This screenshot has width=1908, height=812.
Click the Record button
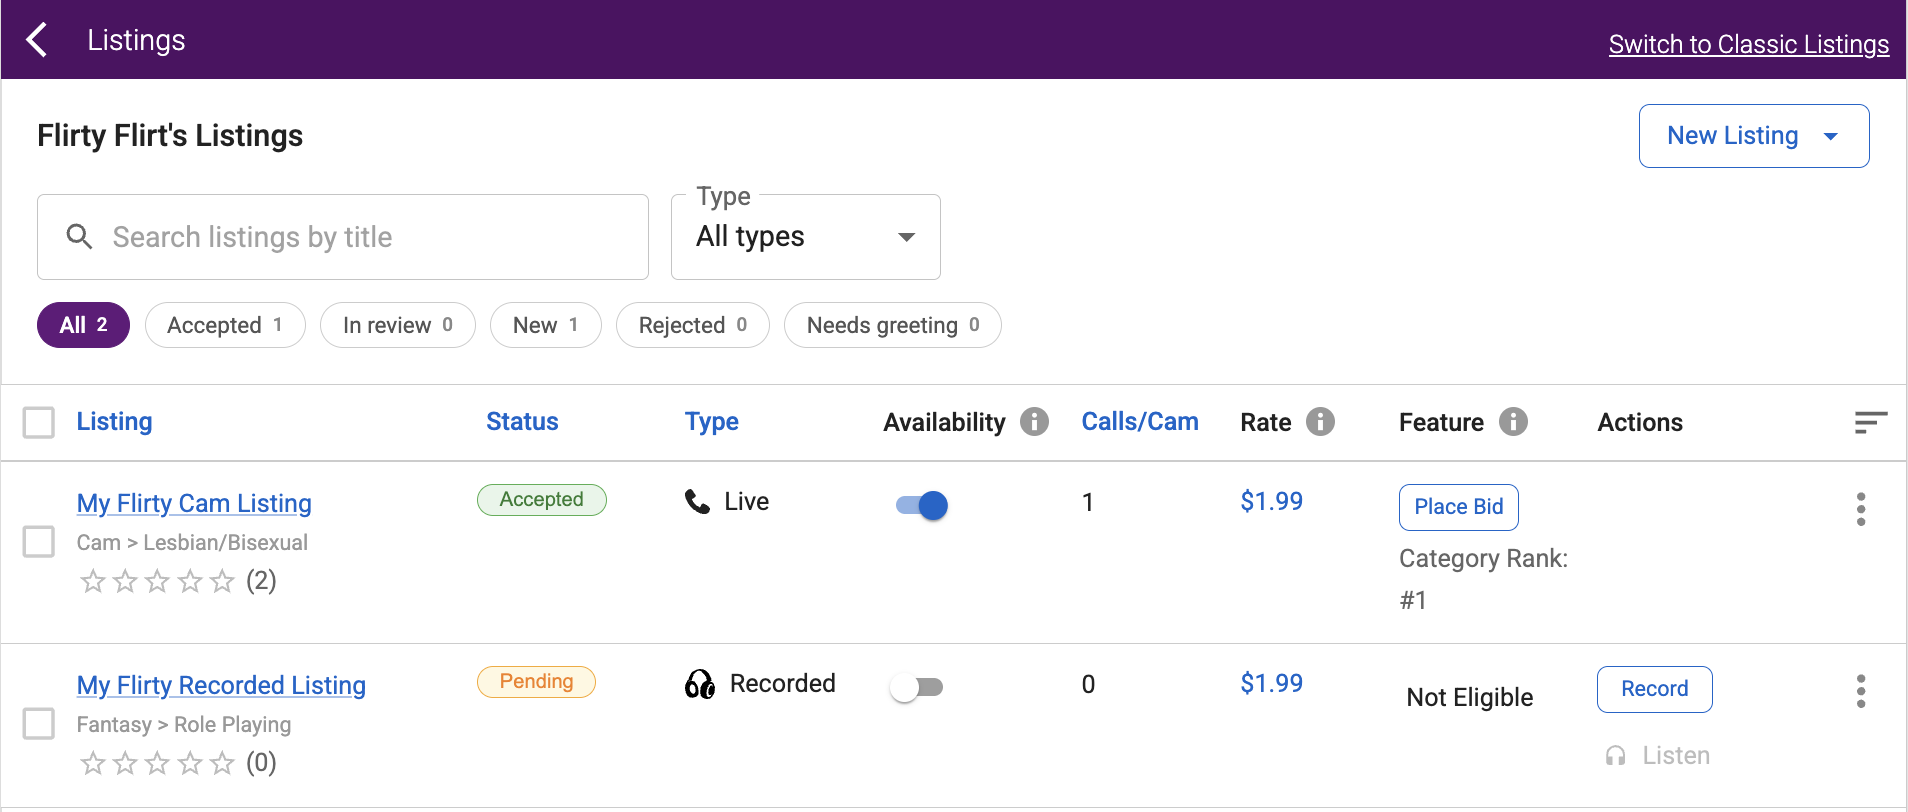1655,689
